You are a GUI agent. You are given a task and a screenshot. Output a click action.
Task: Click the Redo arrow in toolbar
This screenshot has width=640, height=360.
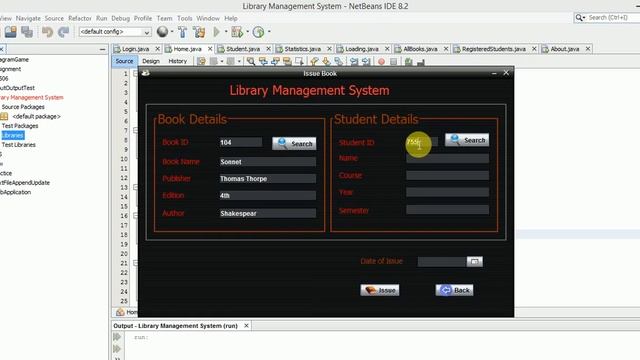pyautogui.click(x=64, y=32)
